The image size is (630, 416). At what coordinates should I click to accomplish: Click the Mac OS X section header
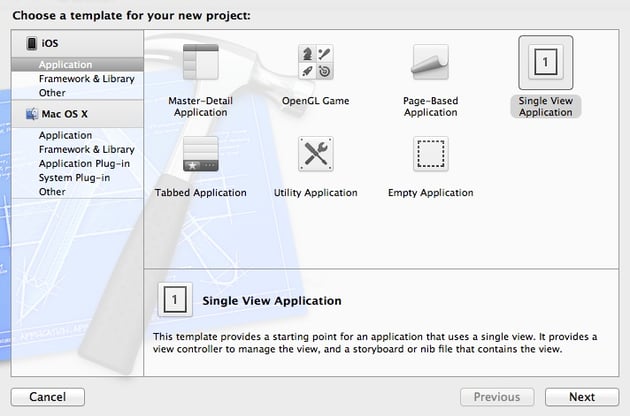pyautogui.click(x=77, y=114)
